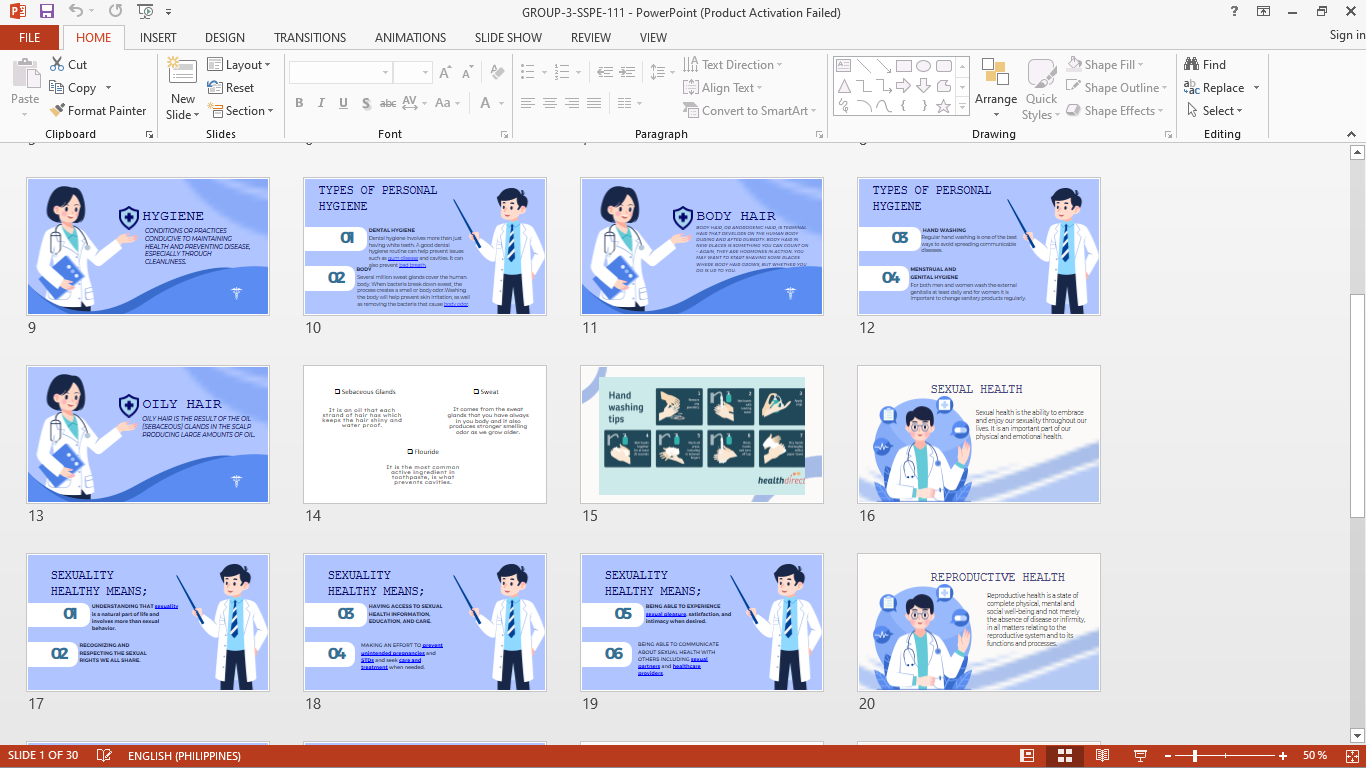Undo the last action
The image size is (1366, 768).
pyautogui.click(x=76, y=12)
